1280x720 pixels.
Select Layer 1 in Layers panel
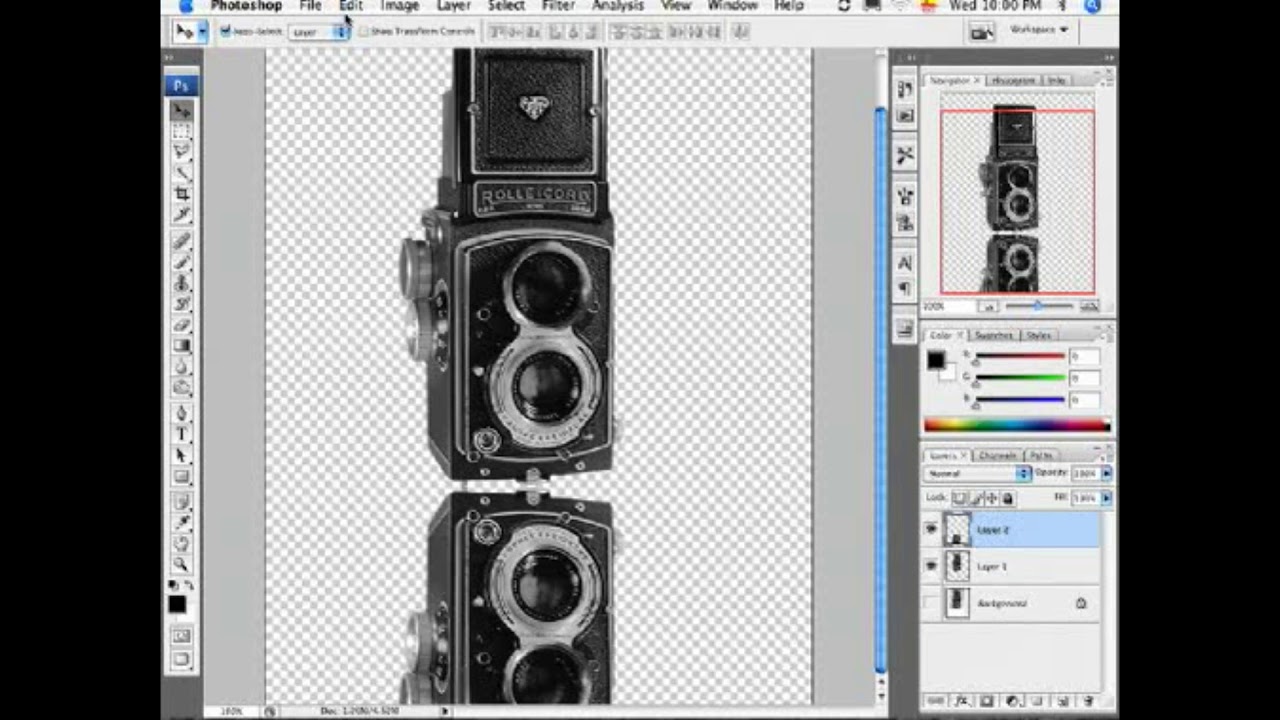(1011, 566)
